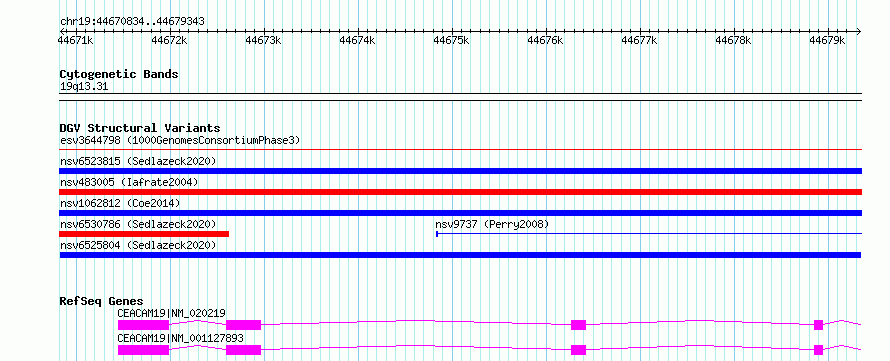
Task: Click the first exon of CEACAM19 NM_001127893
Action: pyautogui.click(x=143, y=350)
